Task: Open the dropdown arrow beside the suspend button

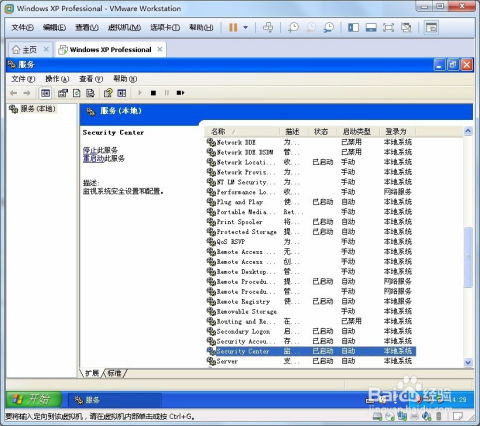Action: 246,27
